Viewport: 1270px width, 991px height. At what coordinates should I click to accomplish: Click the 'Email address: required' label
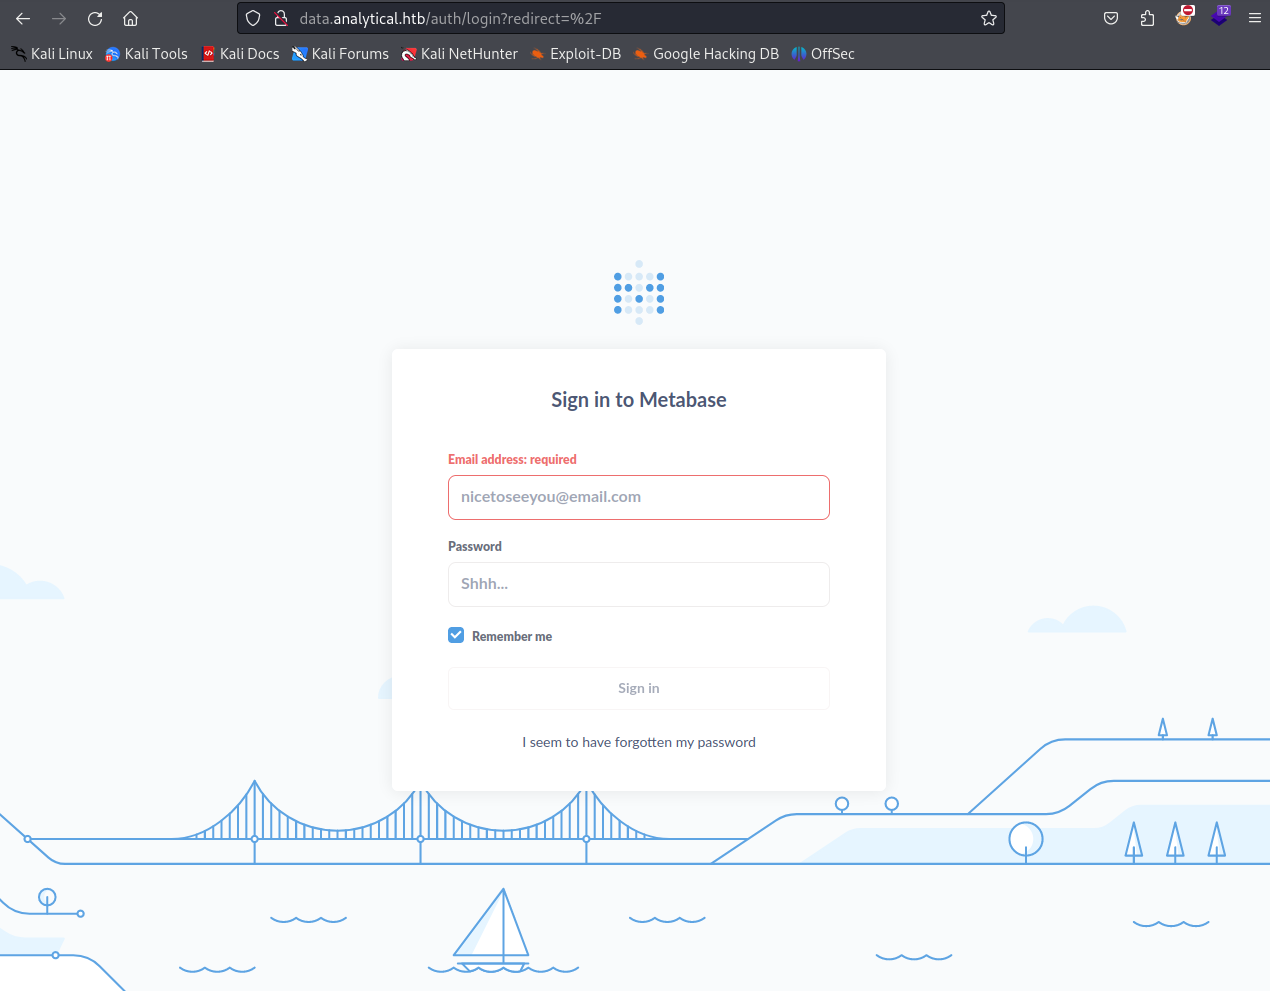512,459
